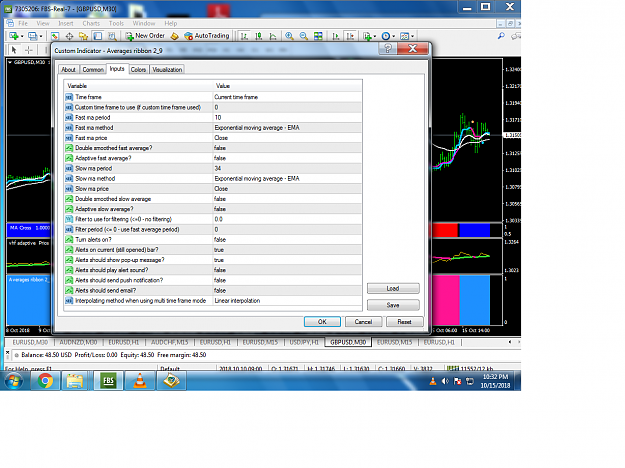Screen dimensions: 625x468
Task: Open the indicators list dropdown icon
Action: click(x=369, y=36)
